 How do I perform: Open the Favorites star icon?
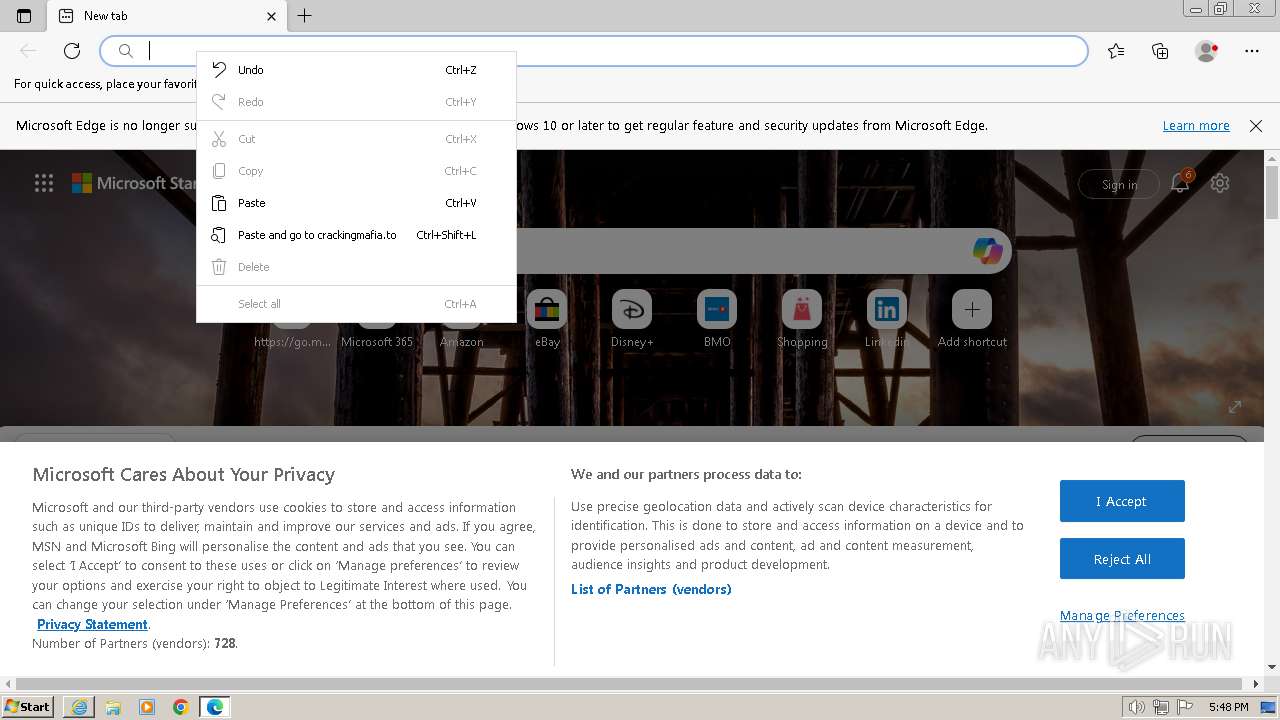[x=1116, y=51]
